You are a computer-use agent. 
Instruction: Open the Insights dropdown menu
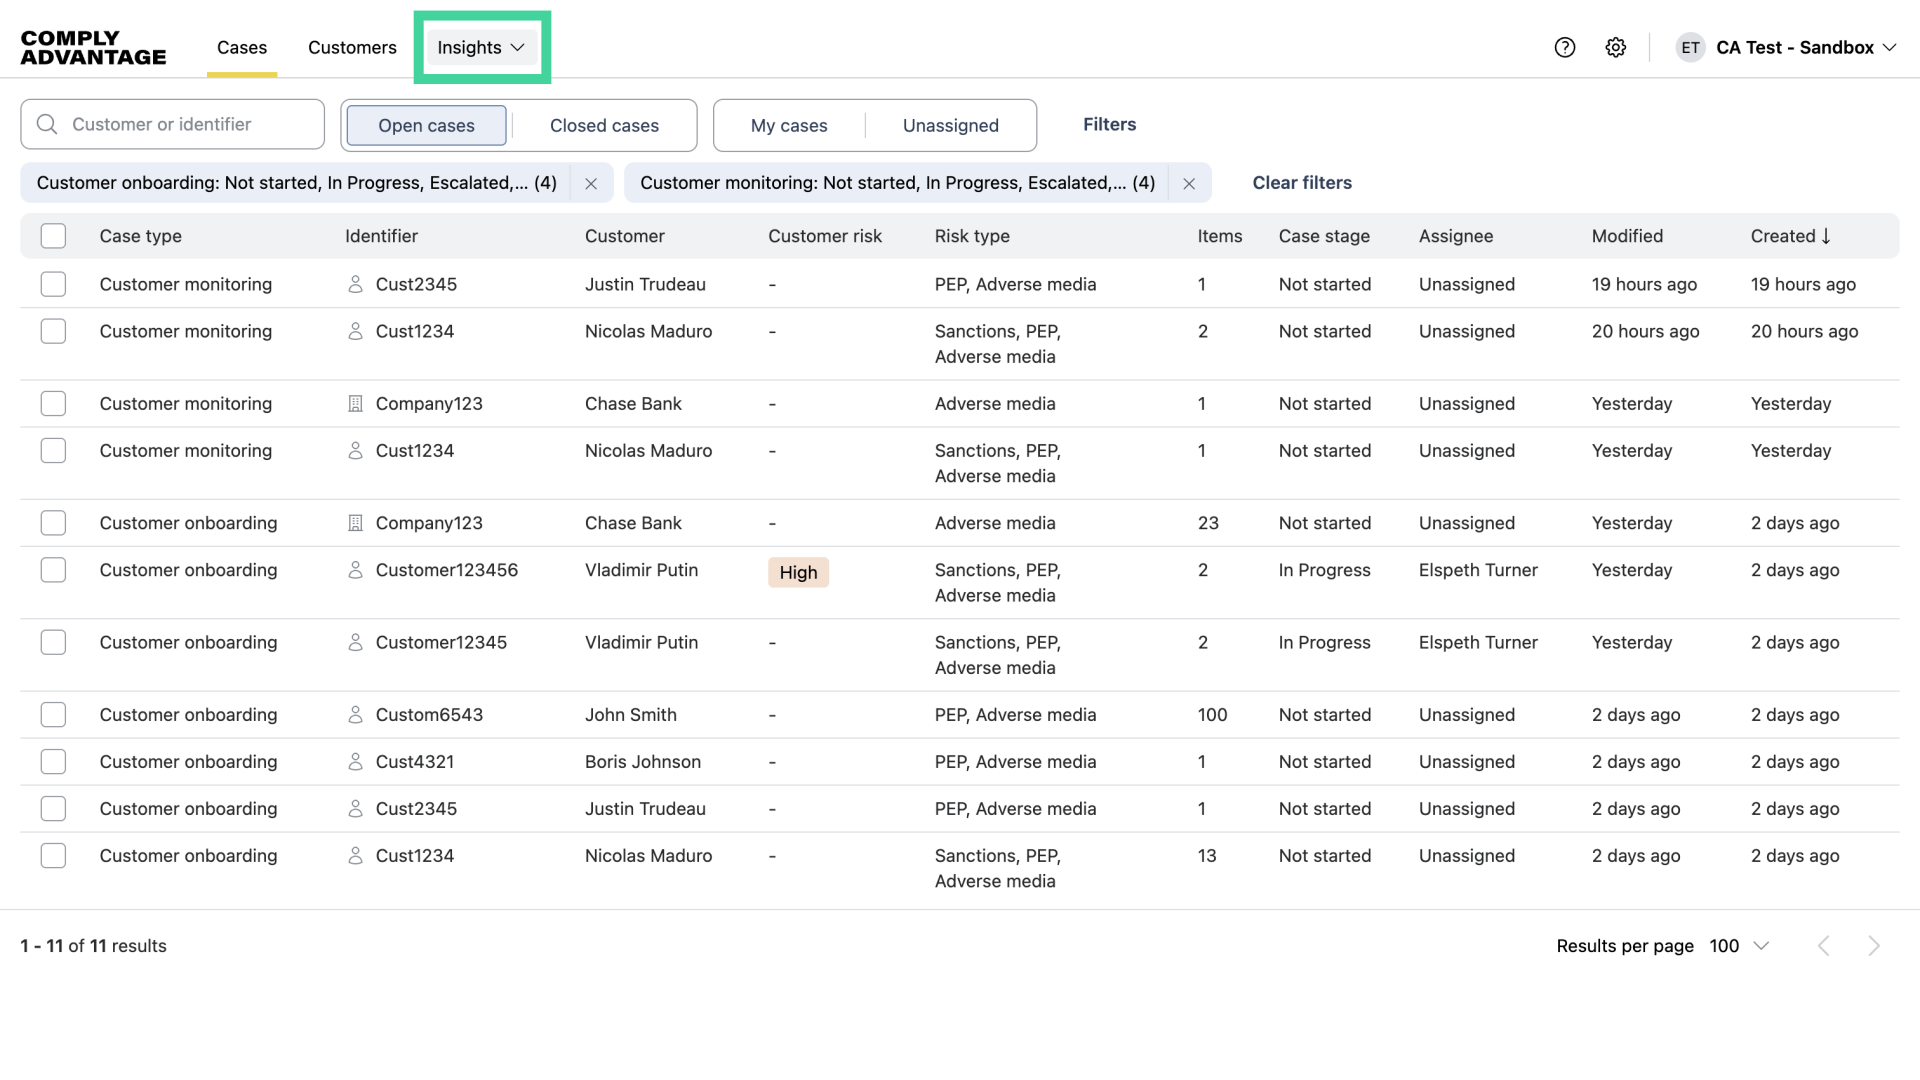tap(481, 47)
